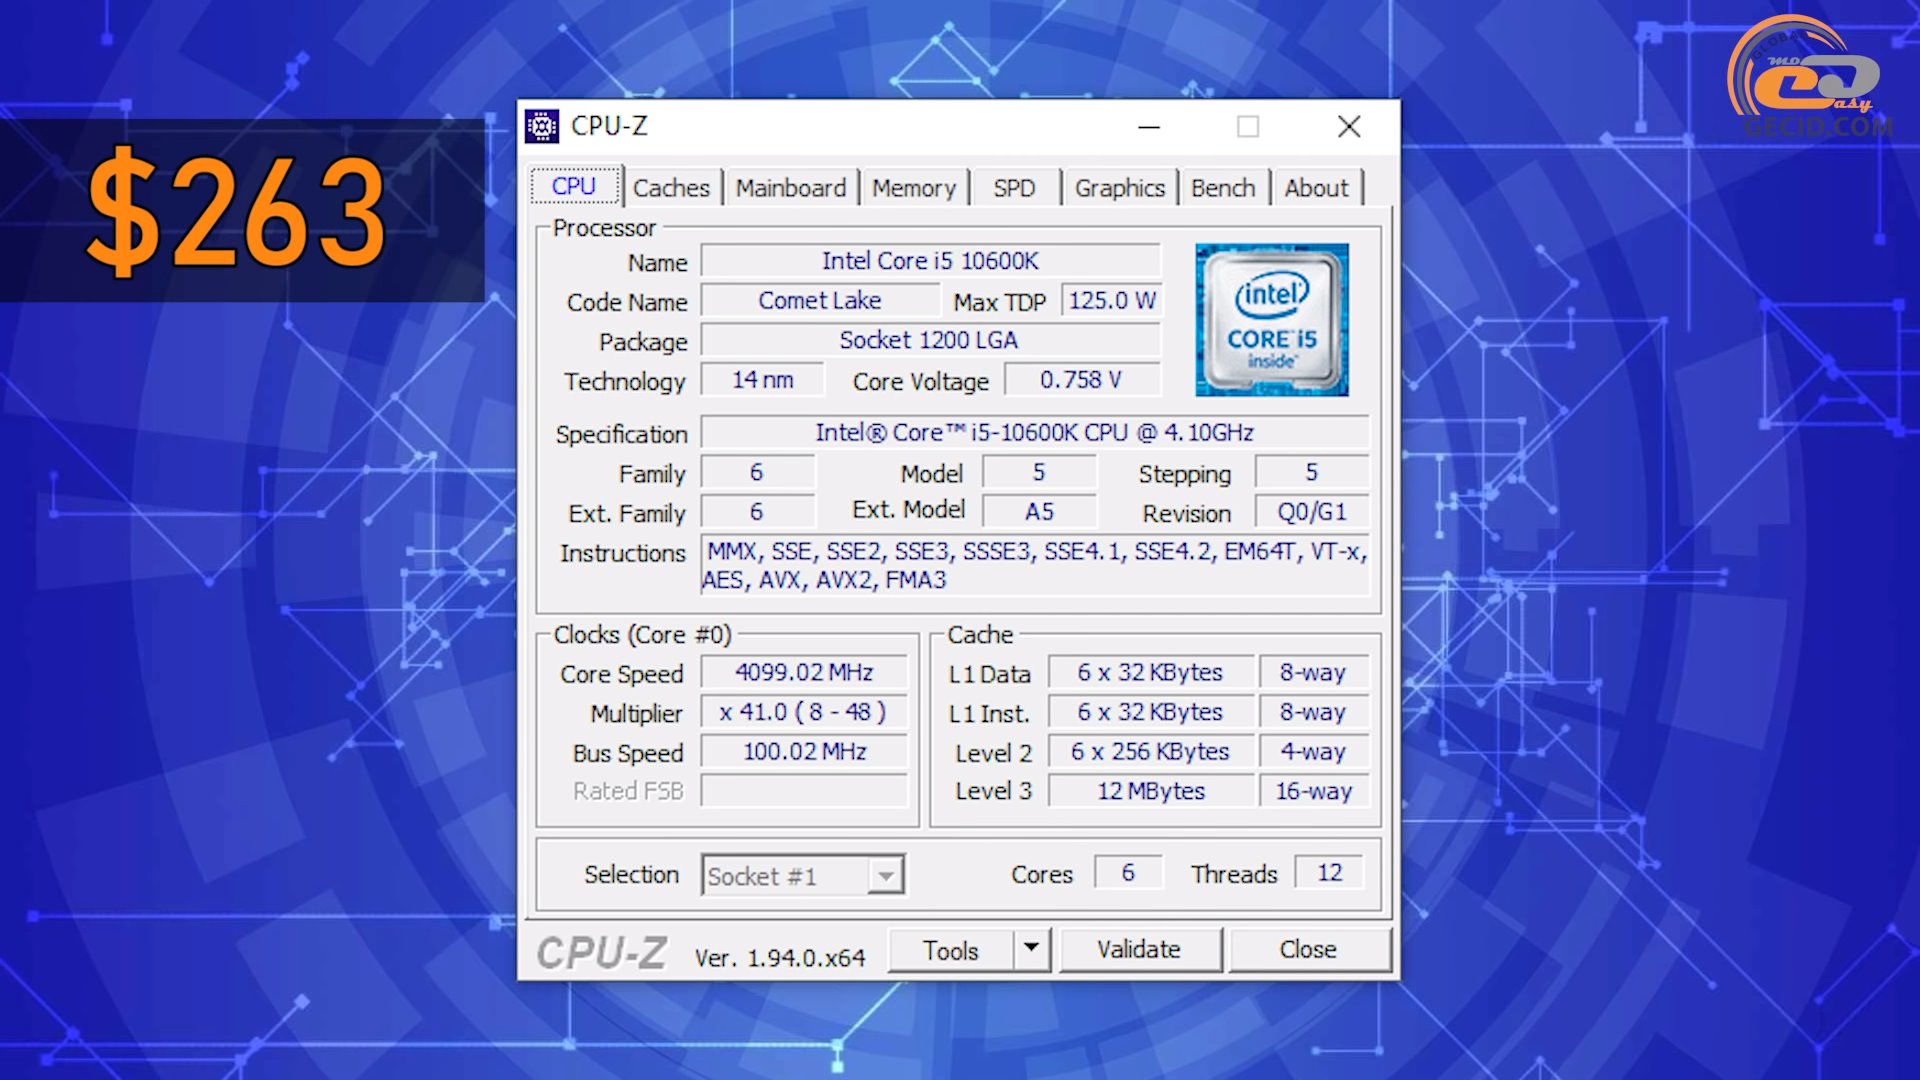
Task: Click the Ext. Family value 6
Action: pyautogui.click(x=757, y=512)
